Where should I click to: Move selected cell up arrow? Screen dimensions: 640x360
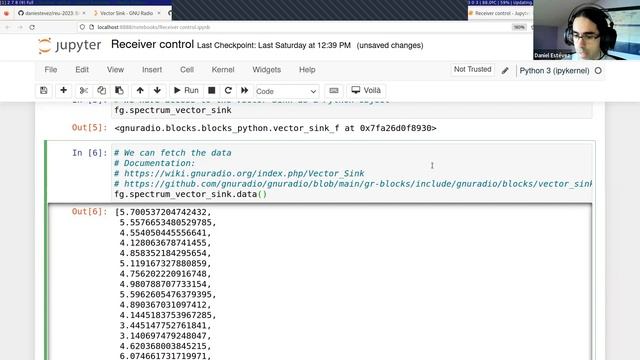[x=140, y=91]
